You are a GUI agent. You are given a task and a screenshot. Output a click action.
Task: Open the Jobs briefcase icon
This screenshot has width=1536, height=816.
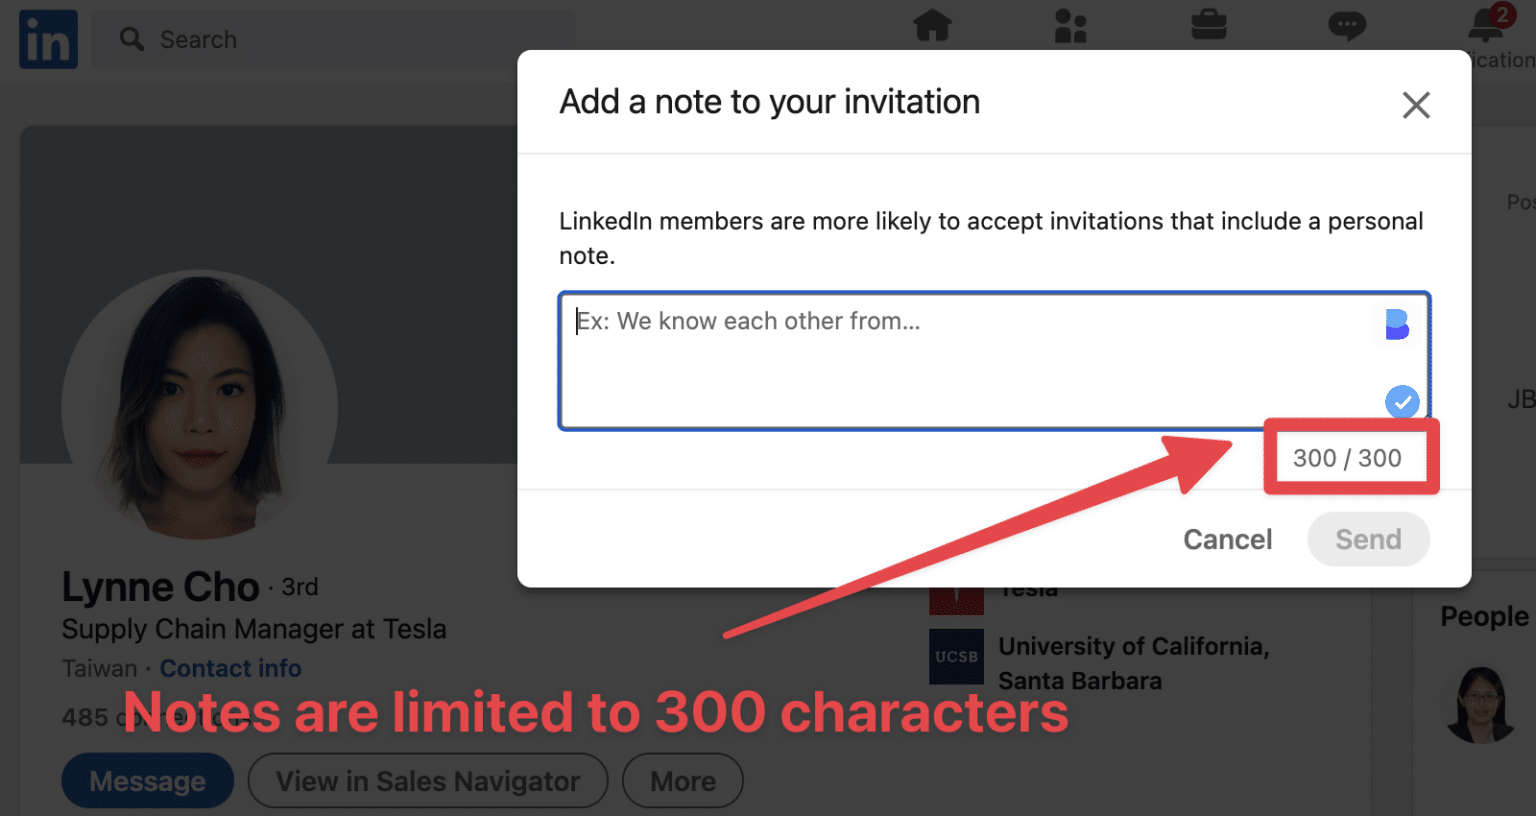pyautogui.click(x=1209, y=27)
